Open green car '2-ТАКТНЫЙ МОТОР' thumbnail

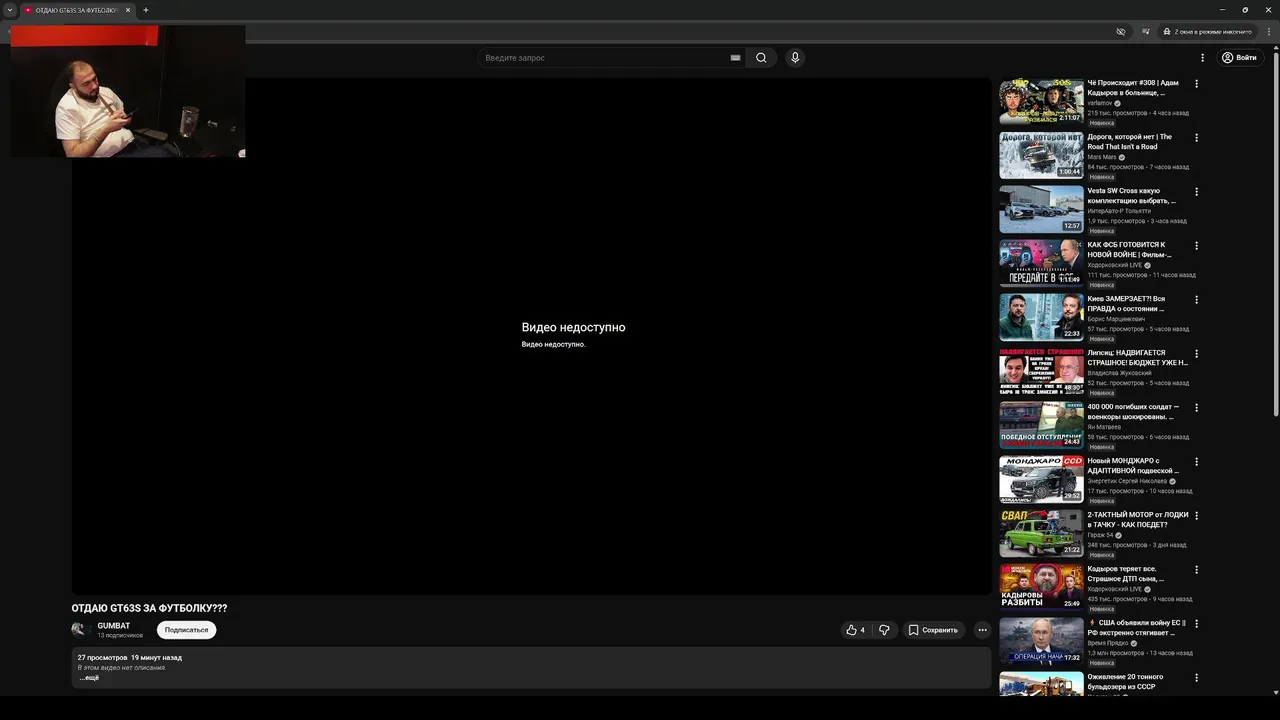click(x=1041, y=534)
